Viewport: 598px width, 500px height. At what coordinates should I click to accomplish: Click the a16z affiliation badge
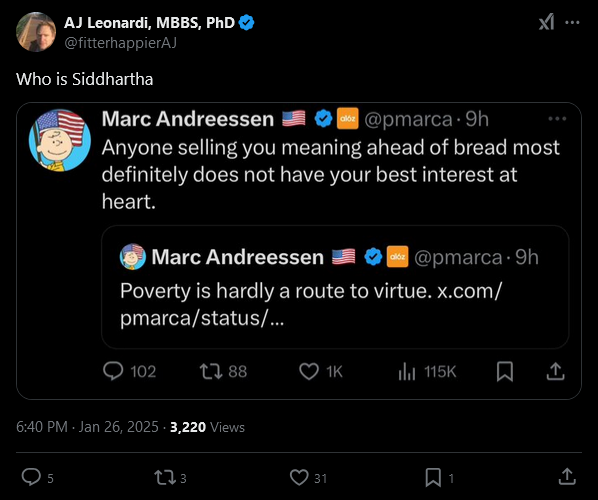coord(347,119)
